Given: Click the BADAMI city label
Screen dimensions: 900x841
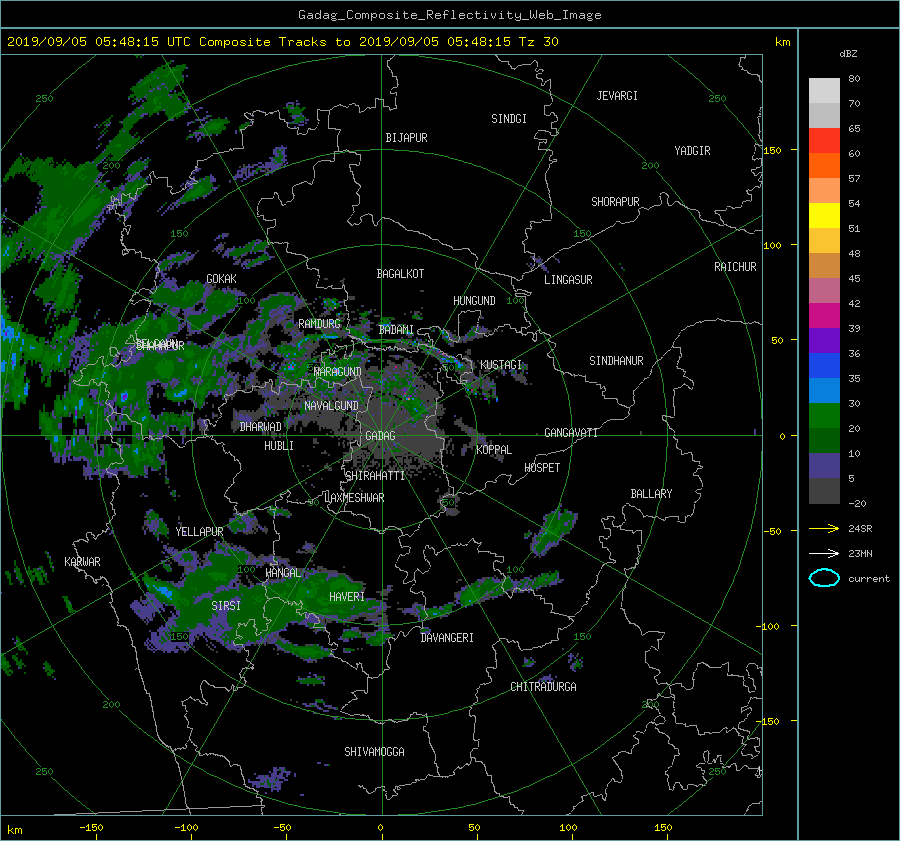Looking at the screenshot, I should tap(396, 330).
